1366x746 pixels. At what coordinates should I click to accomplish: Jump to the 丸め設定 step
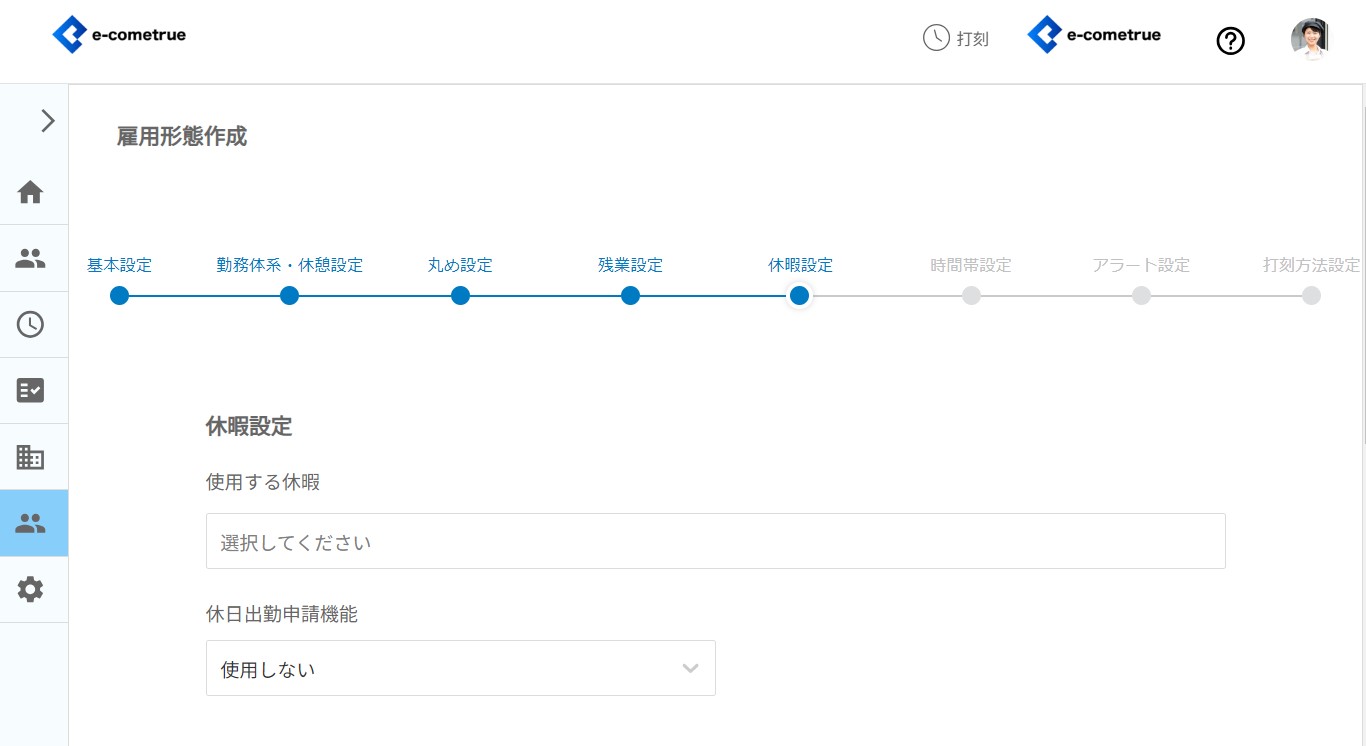pos(460,296)
